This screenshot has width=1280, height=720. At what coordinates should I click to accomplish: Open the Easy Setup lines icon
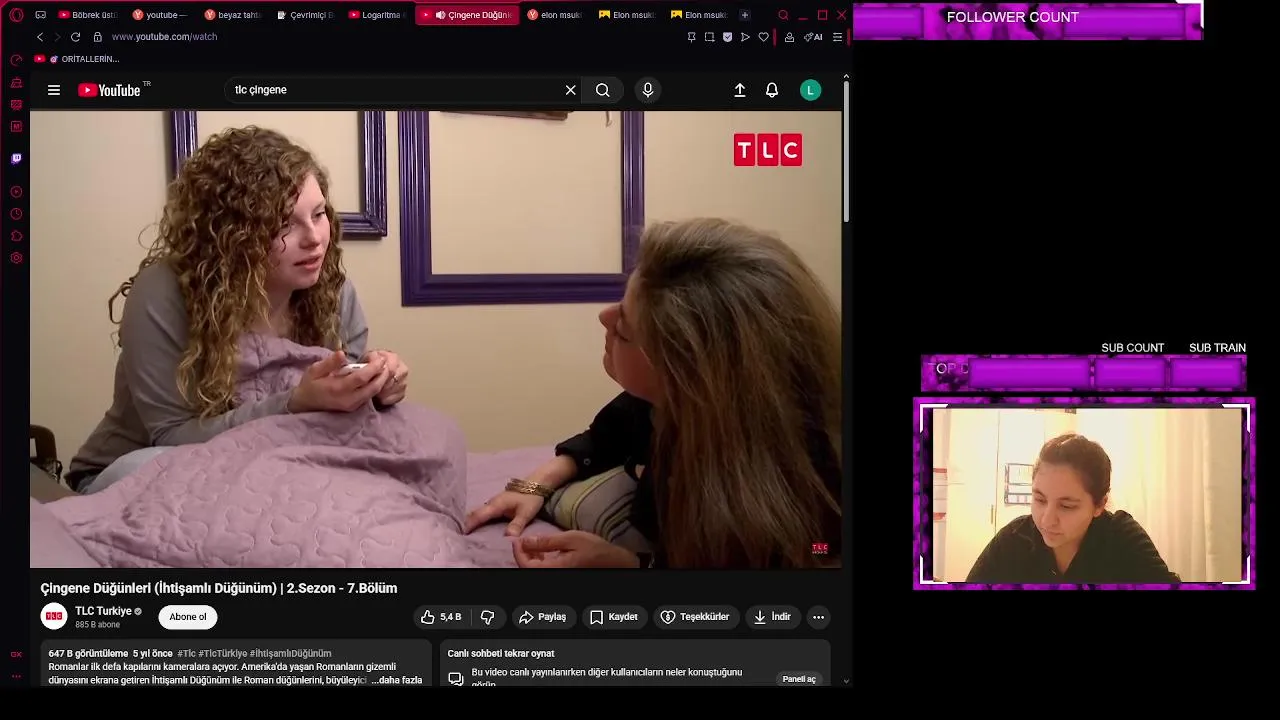pyautogui.click(x=837, y=37)
